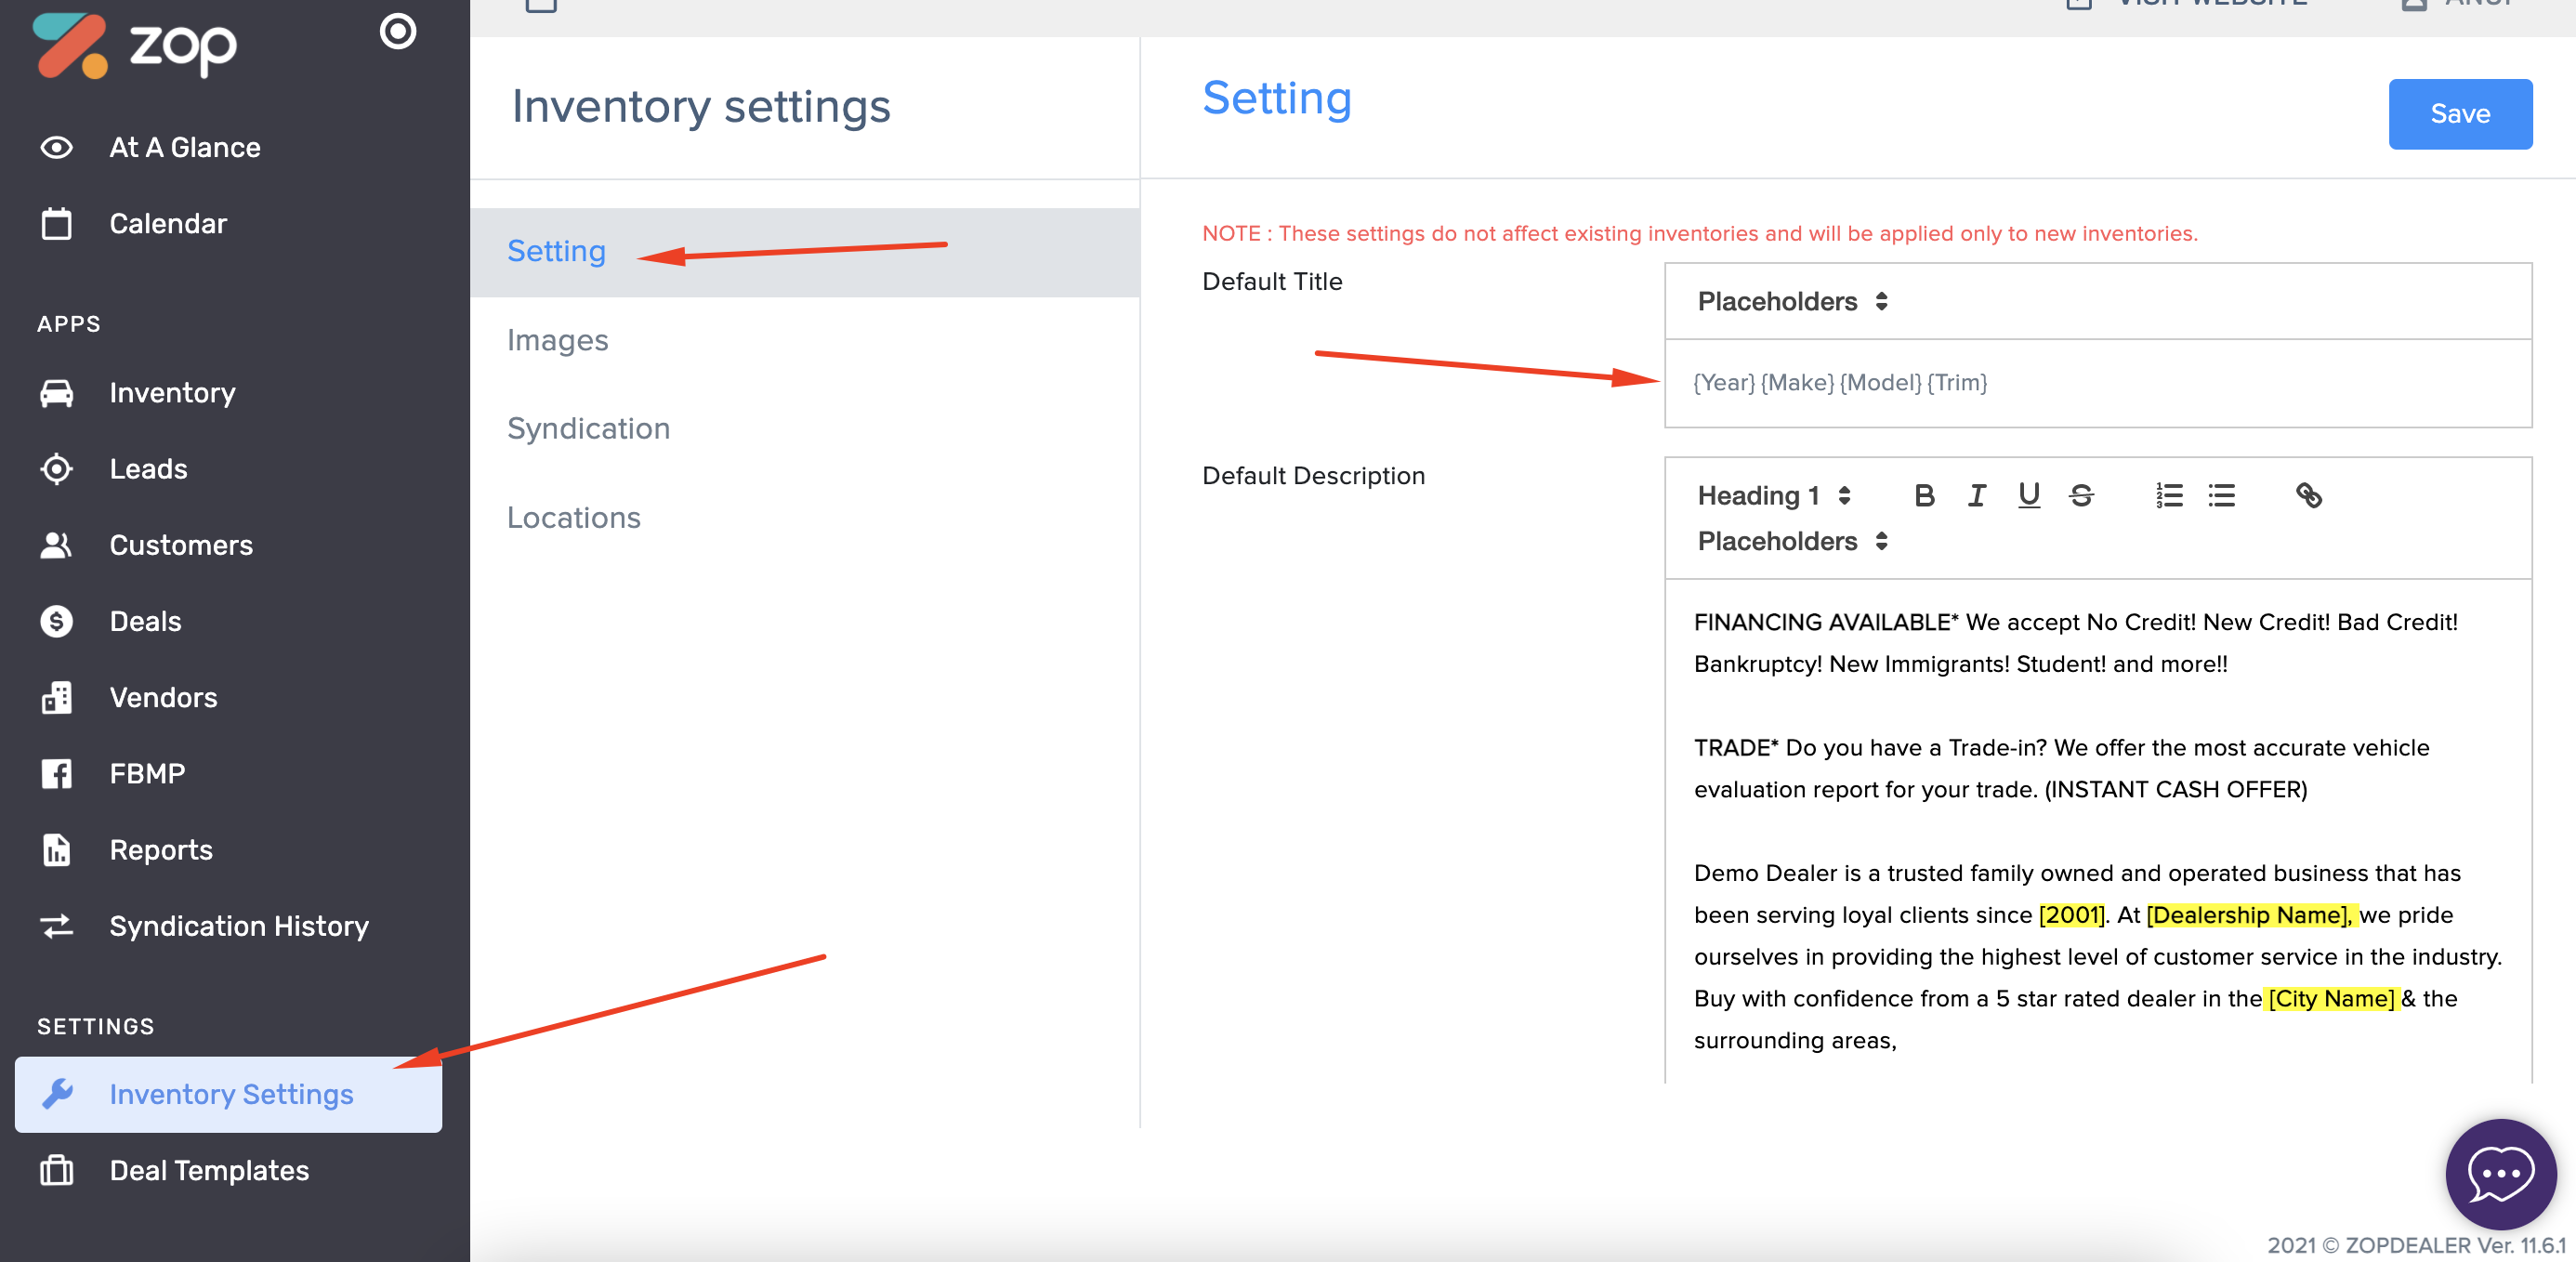Click the insert link icon
The image size is (2576, 1262).
point(2308,495)
